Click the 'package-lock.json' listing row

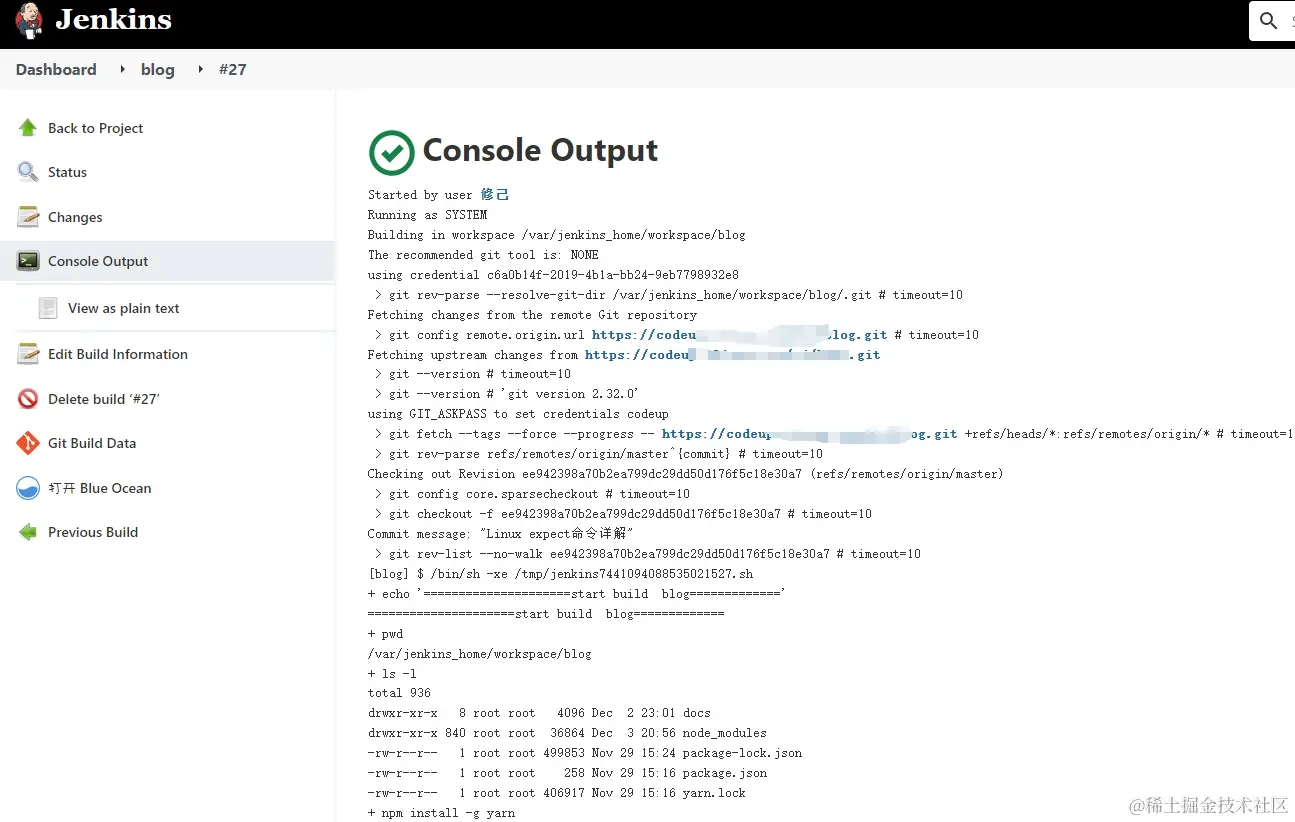coord(585,753)
